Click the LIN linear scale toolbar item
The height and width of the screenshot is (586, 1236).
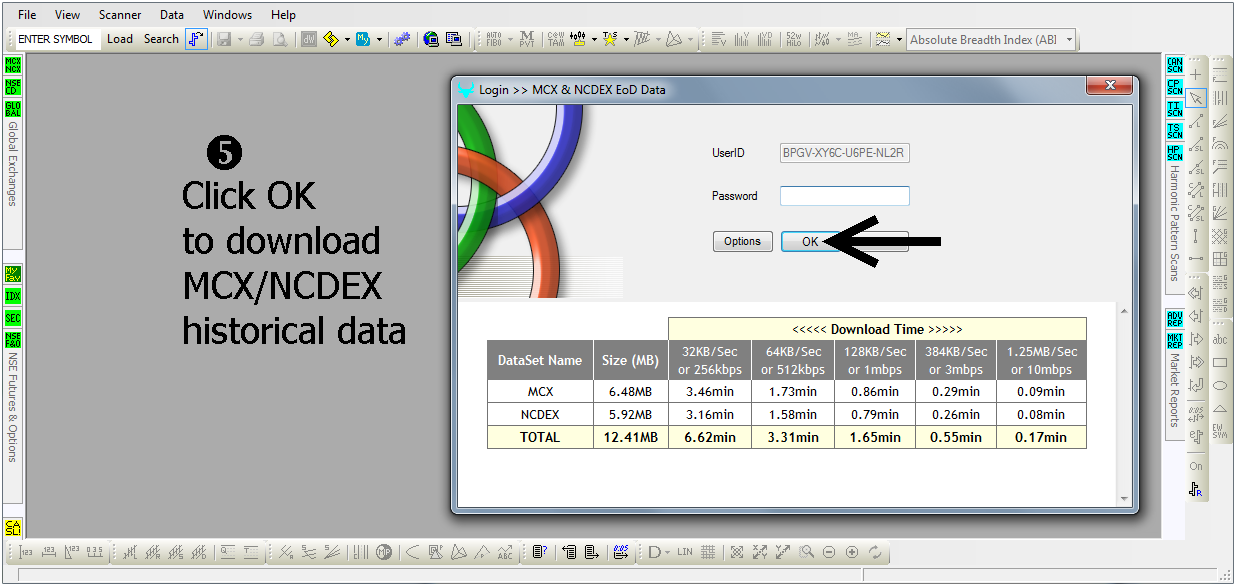tap(684, 552)
